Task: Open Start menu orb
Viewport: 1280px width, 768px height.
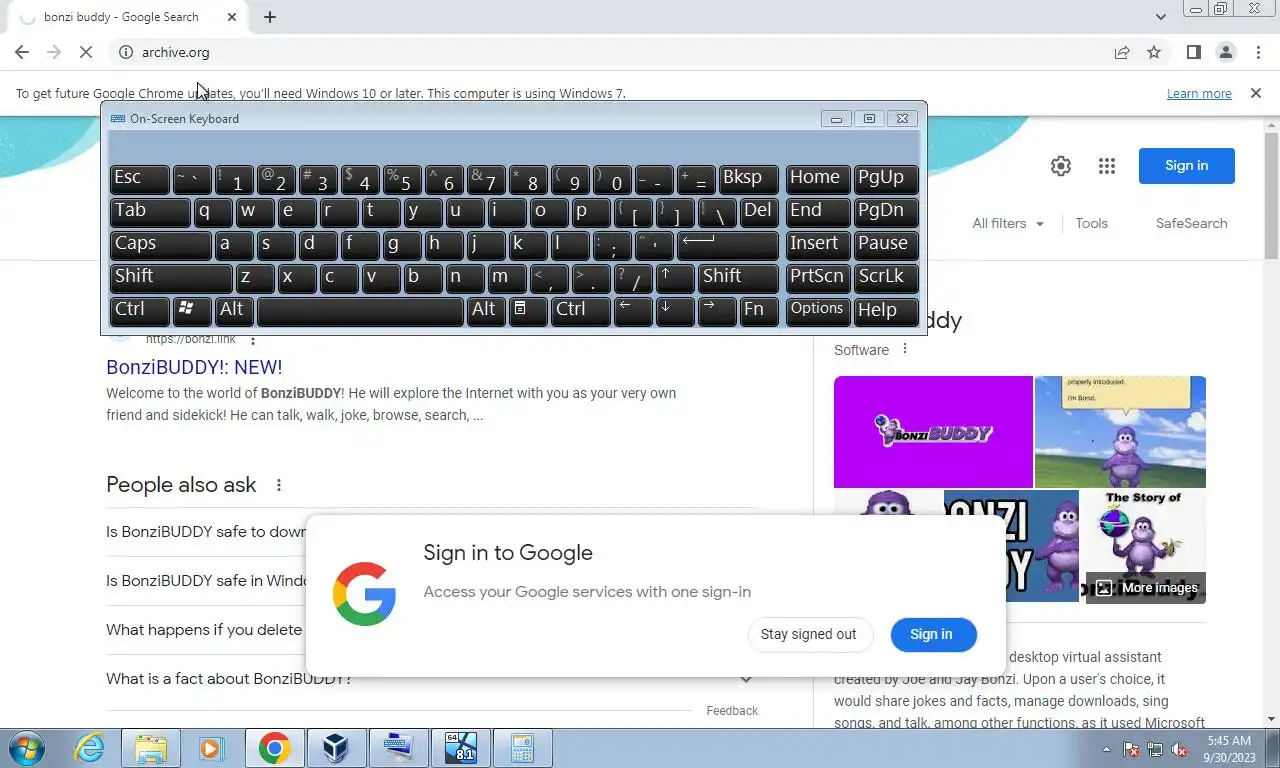Action: click(x=26, y=748)
